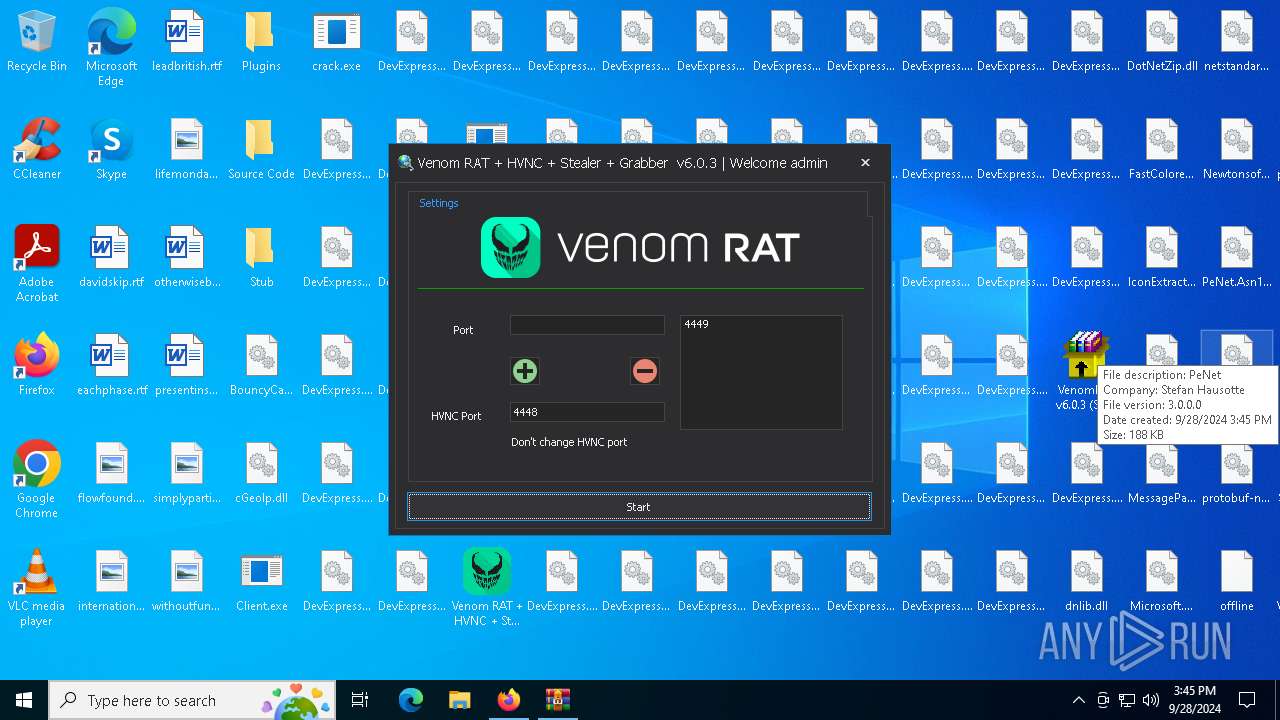Viewport: 1280px width, 720px height.
Task: Open Microsoft Edge desktop shortcut
Action: tap(111, 48)
